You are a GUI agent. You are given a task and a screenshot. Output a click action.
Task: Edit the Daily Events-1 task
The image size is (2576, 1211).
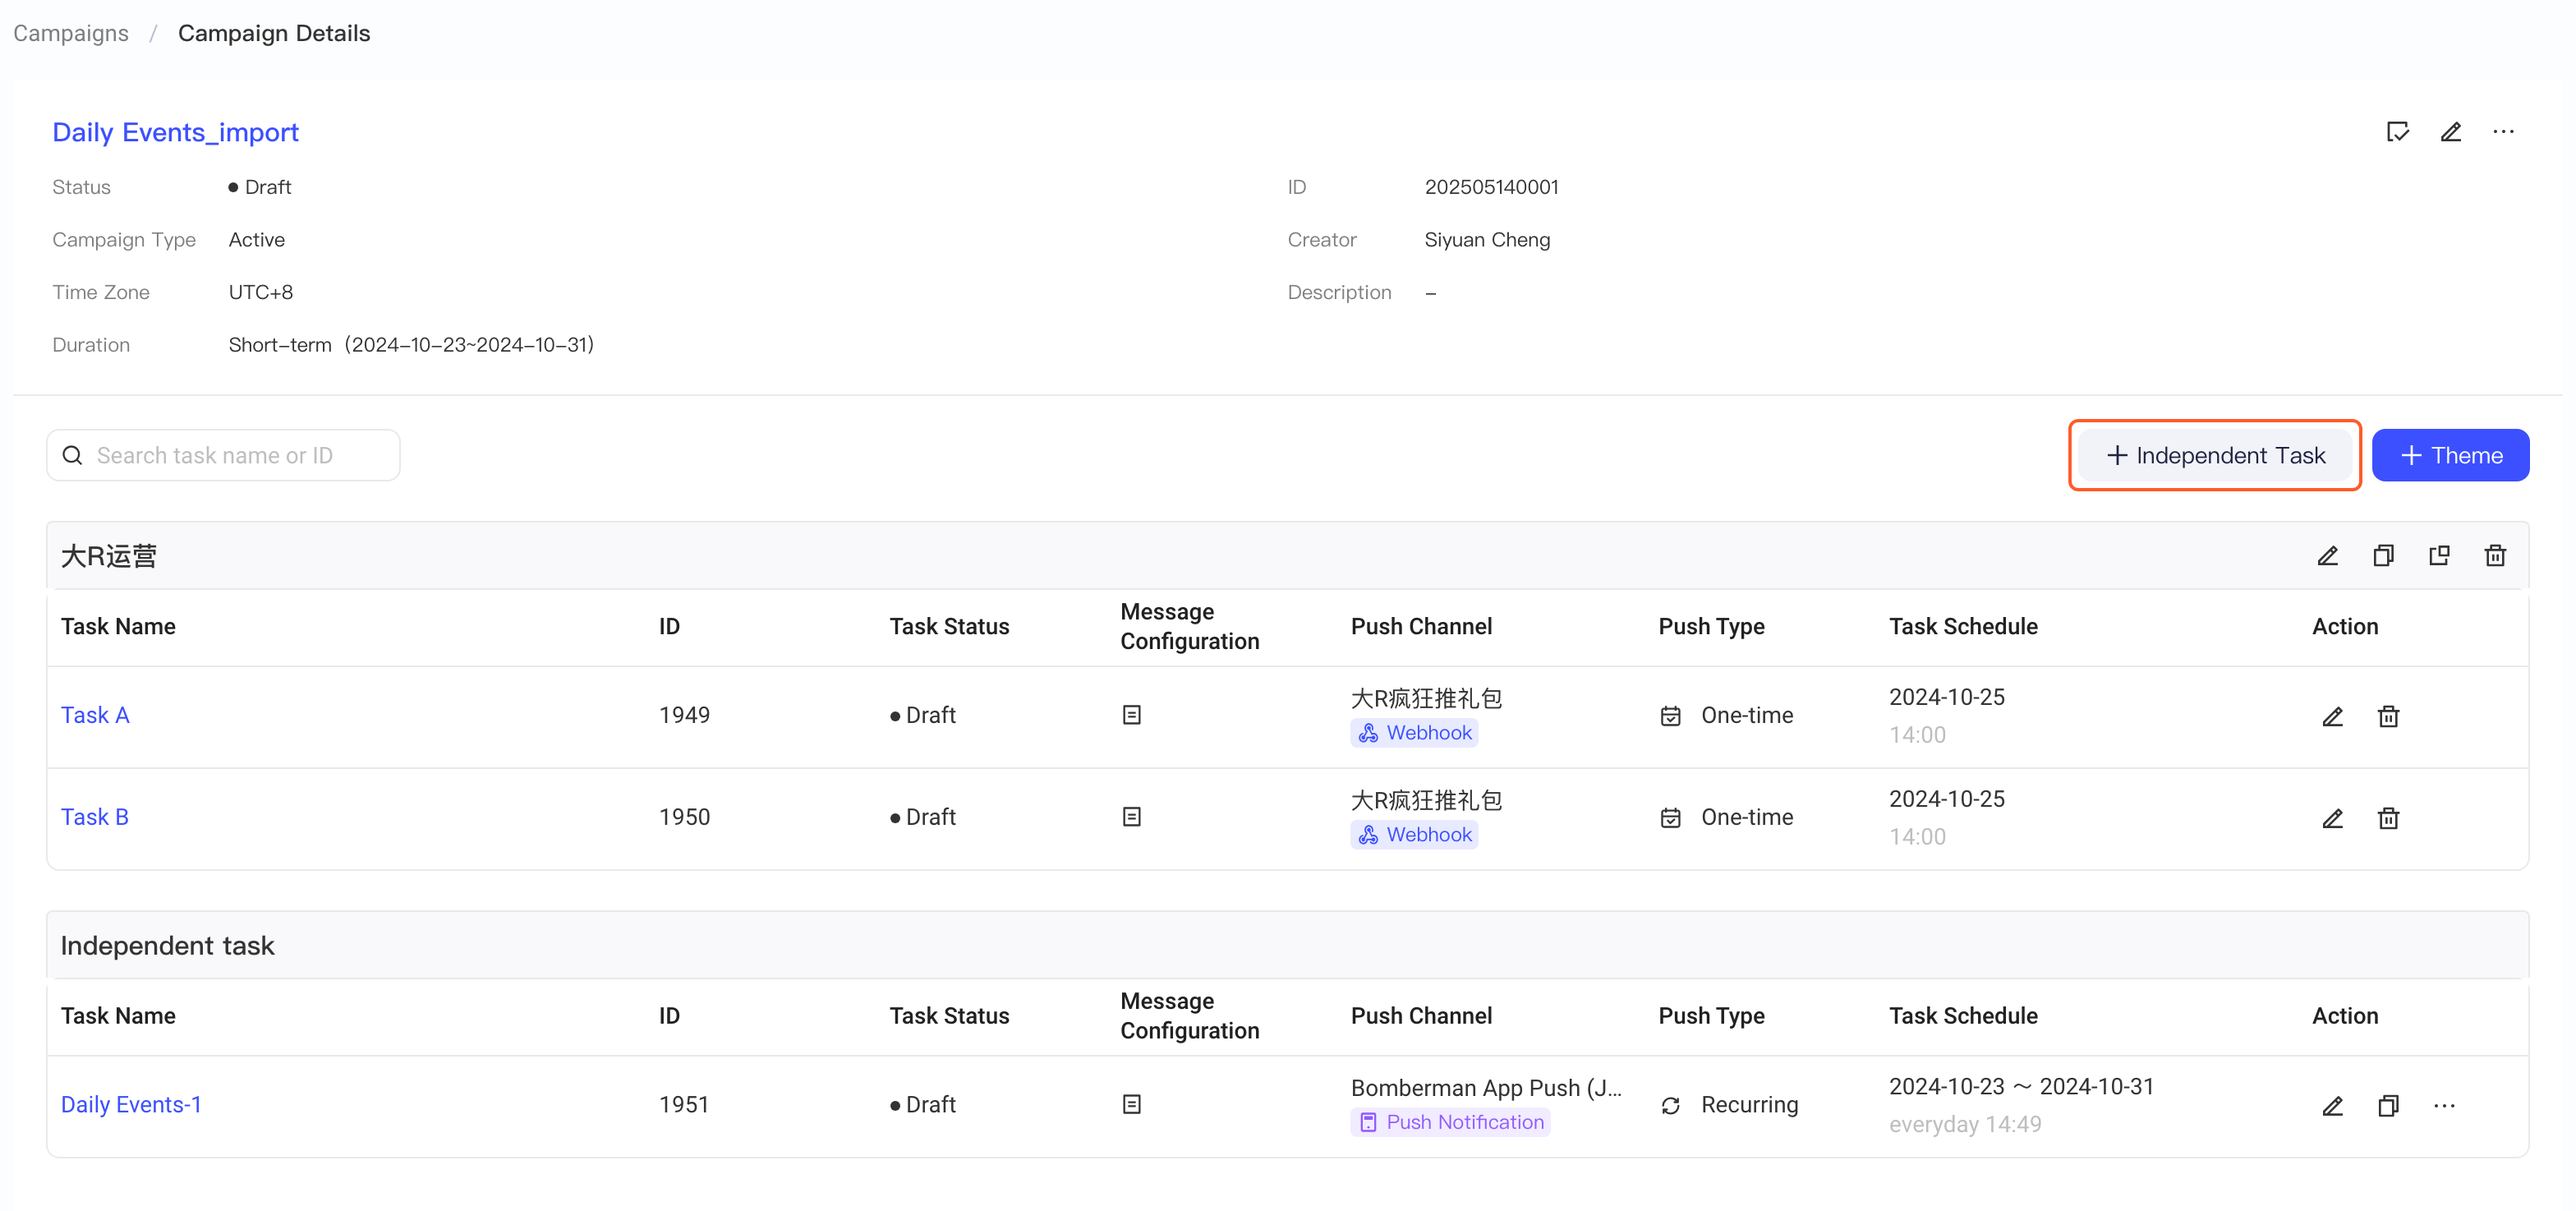coord(2332,1105)
